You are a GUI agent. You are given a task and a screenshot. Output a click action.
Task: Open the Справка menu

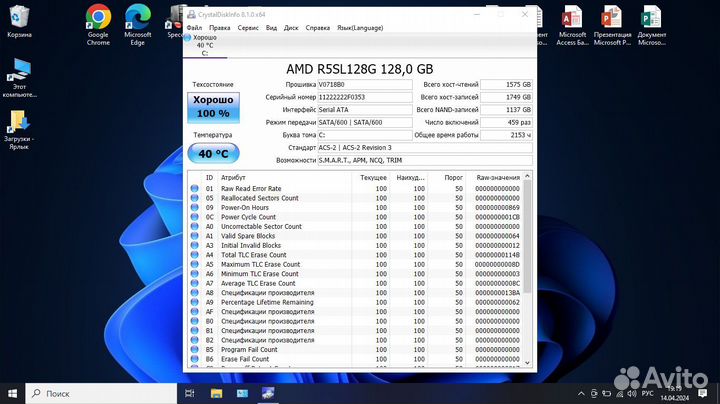click(x=318, y=28)
